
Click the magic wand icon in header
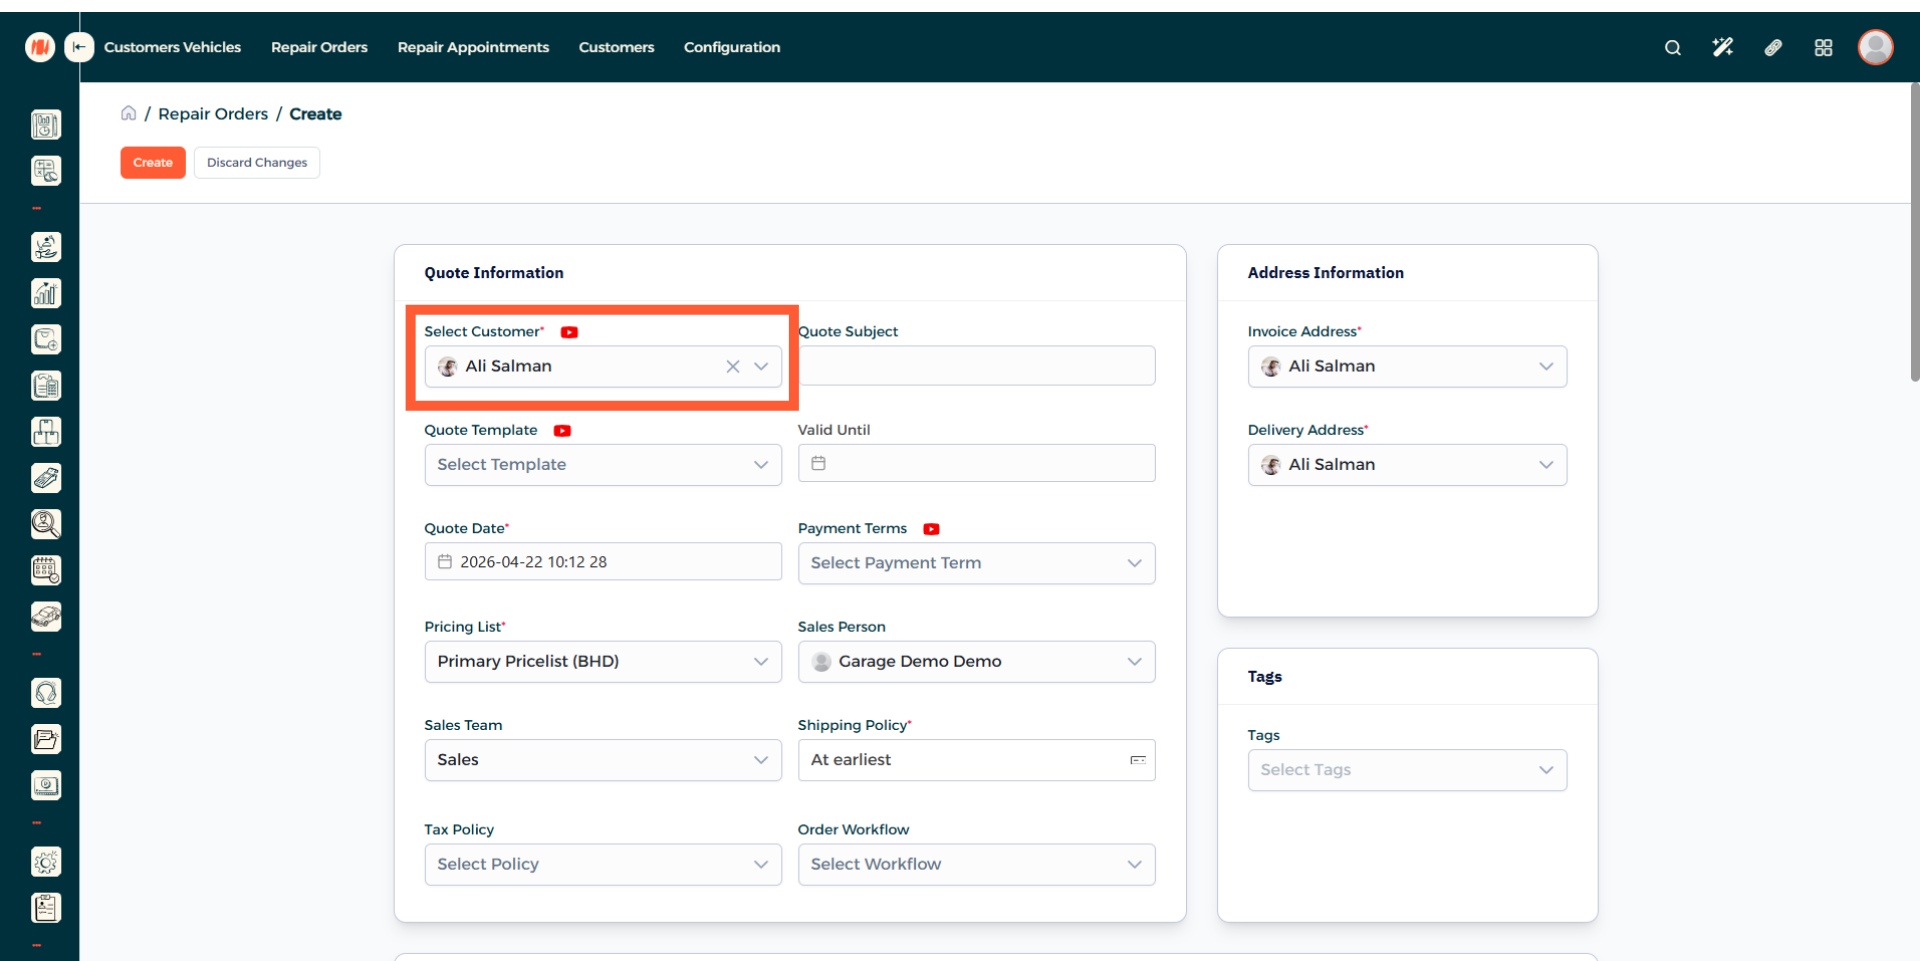(1722, 47)
